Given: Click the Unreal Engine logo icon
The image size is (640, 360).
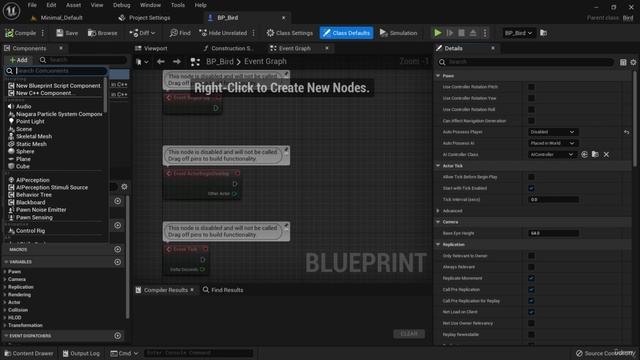Looking at the screenshot, I should point(11,11).
